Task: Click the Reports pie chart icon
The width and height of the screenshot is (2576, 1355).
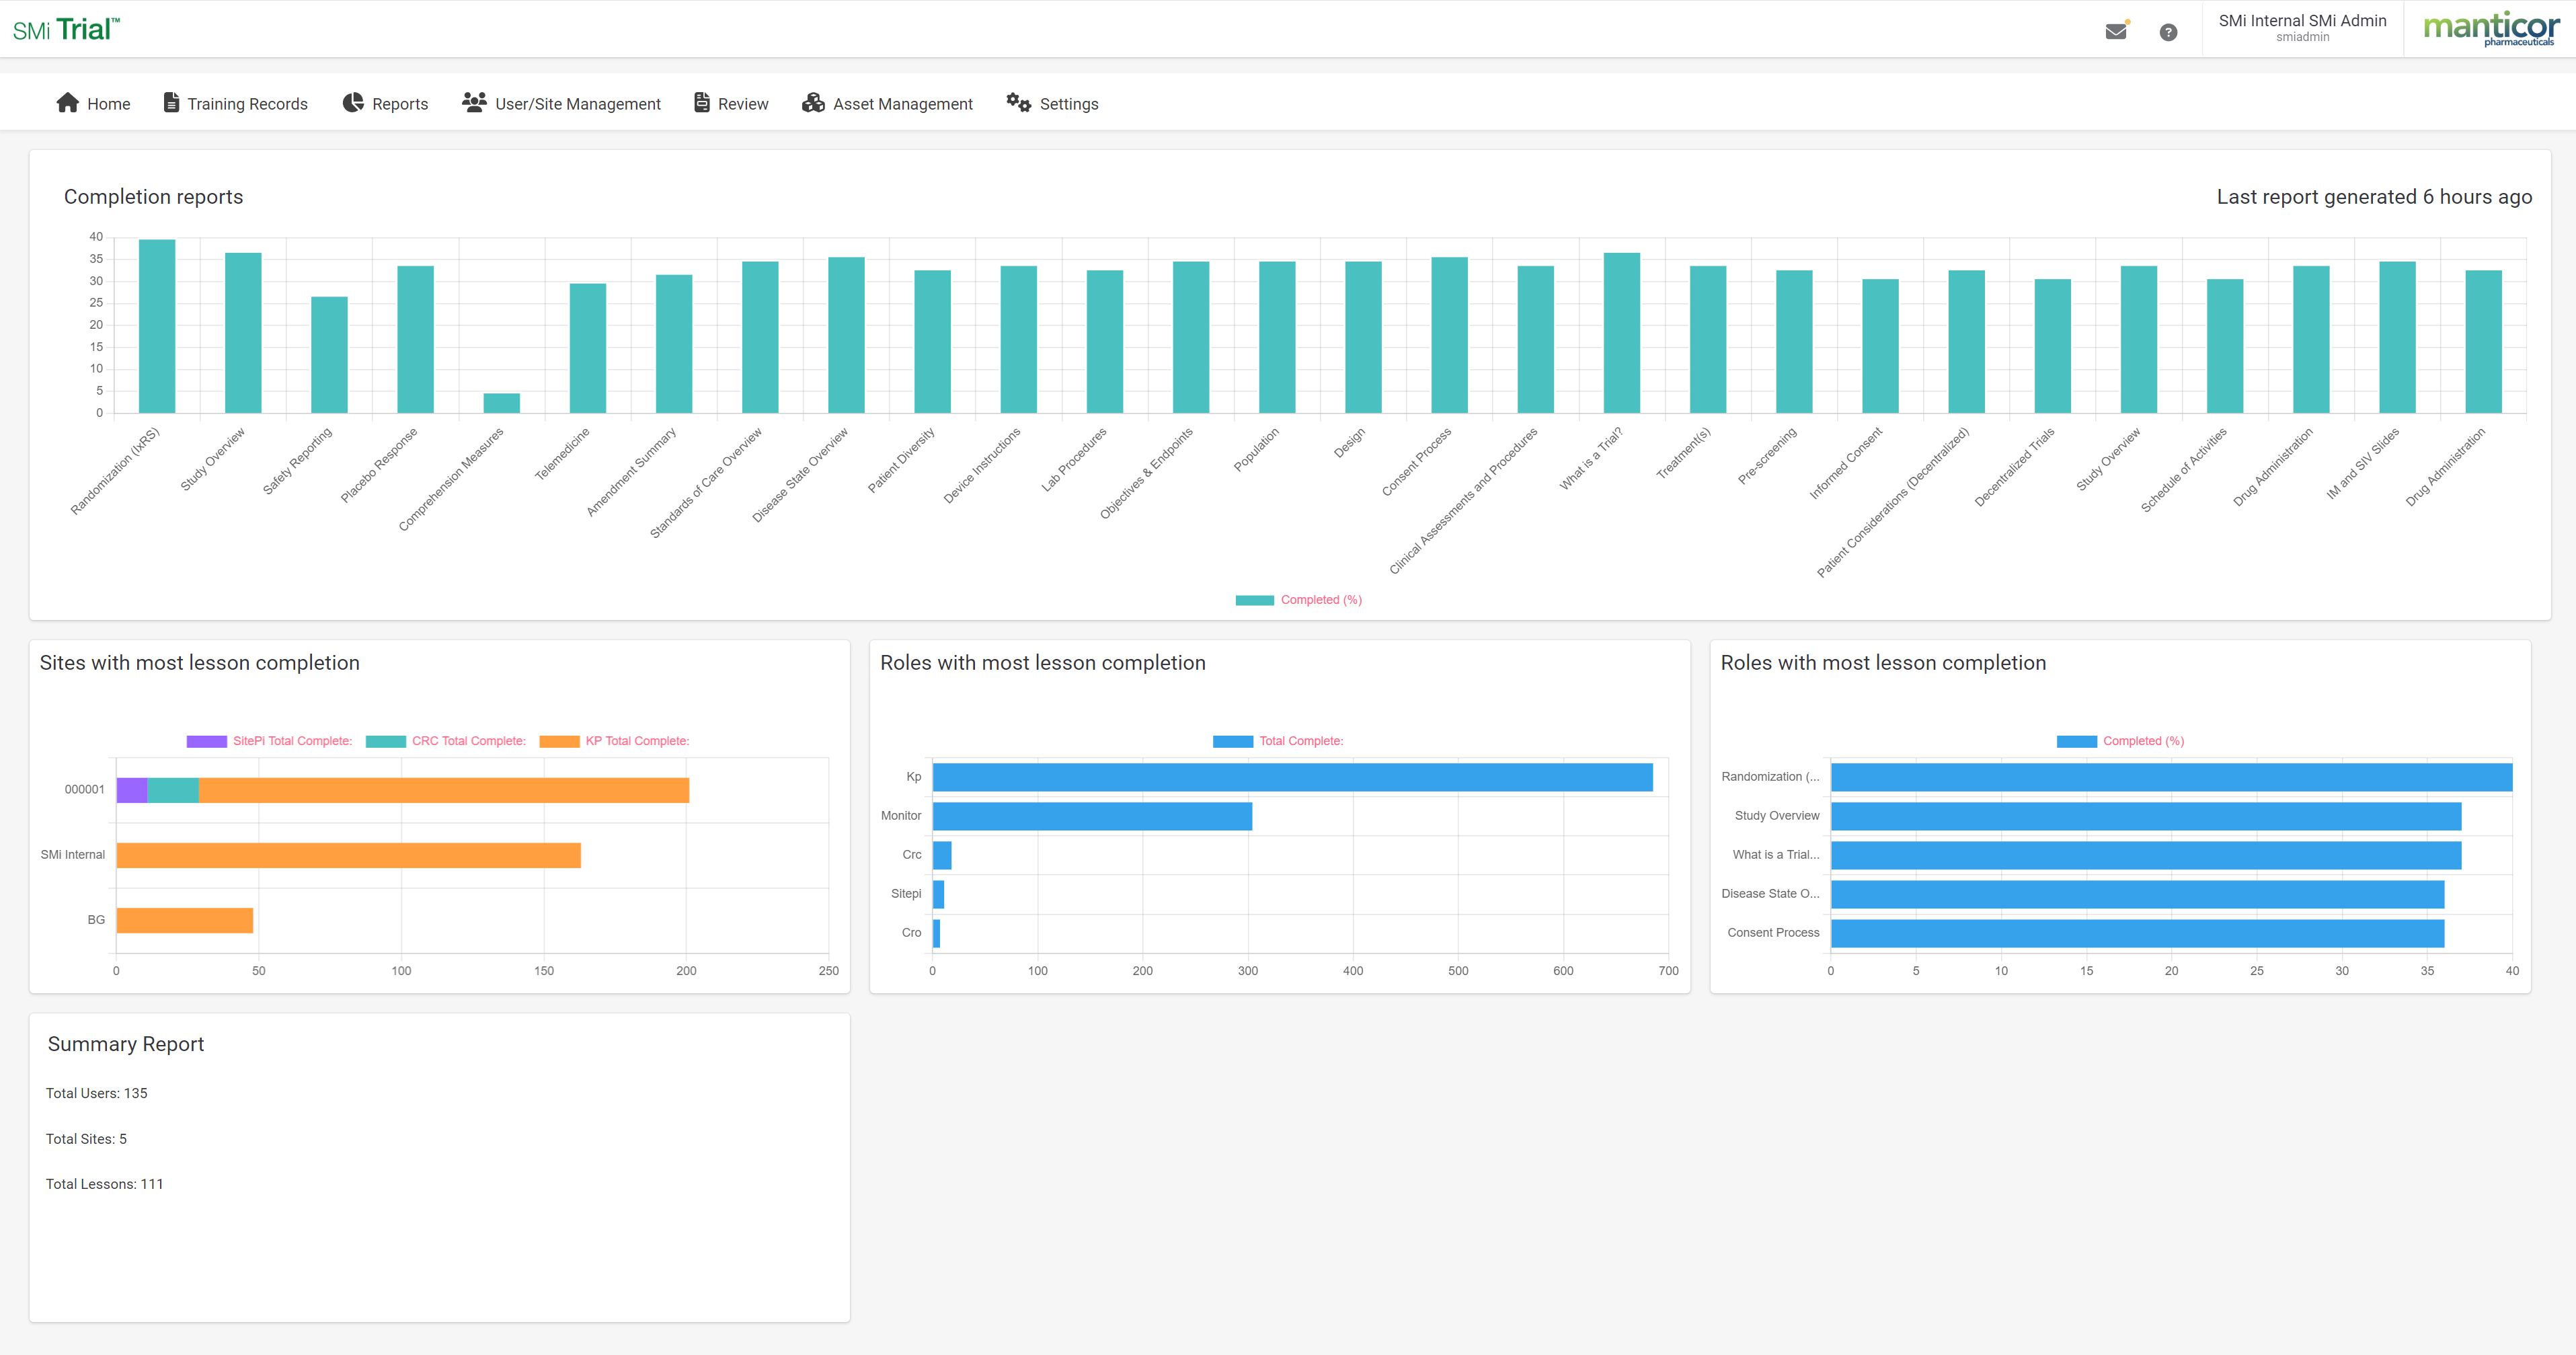Action: coord(353,103)
